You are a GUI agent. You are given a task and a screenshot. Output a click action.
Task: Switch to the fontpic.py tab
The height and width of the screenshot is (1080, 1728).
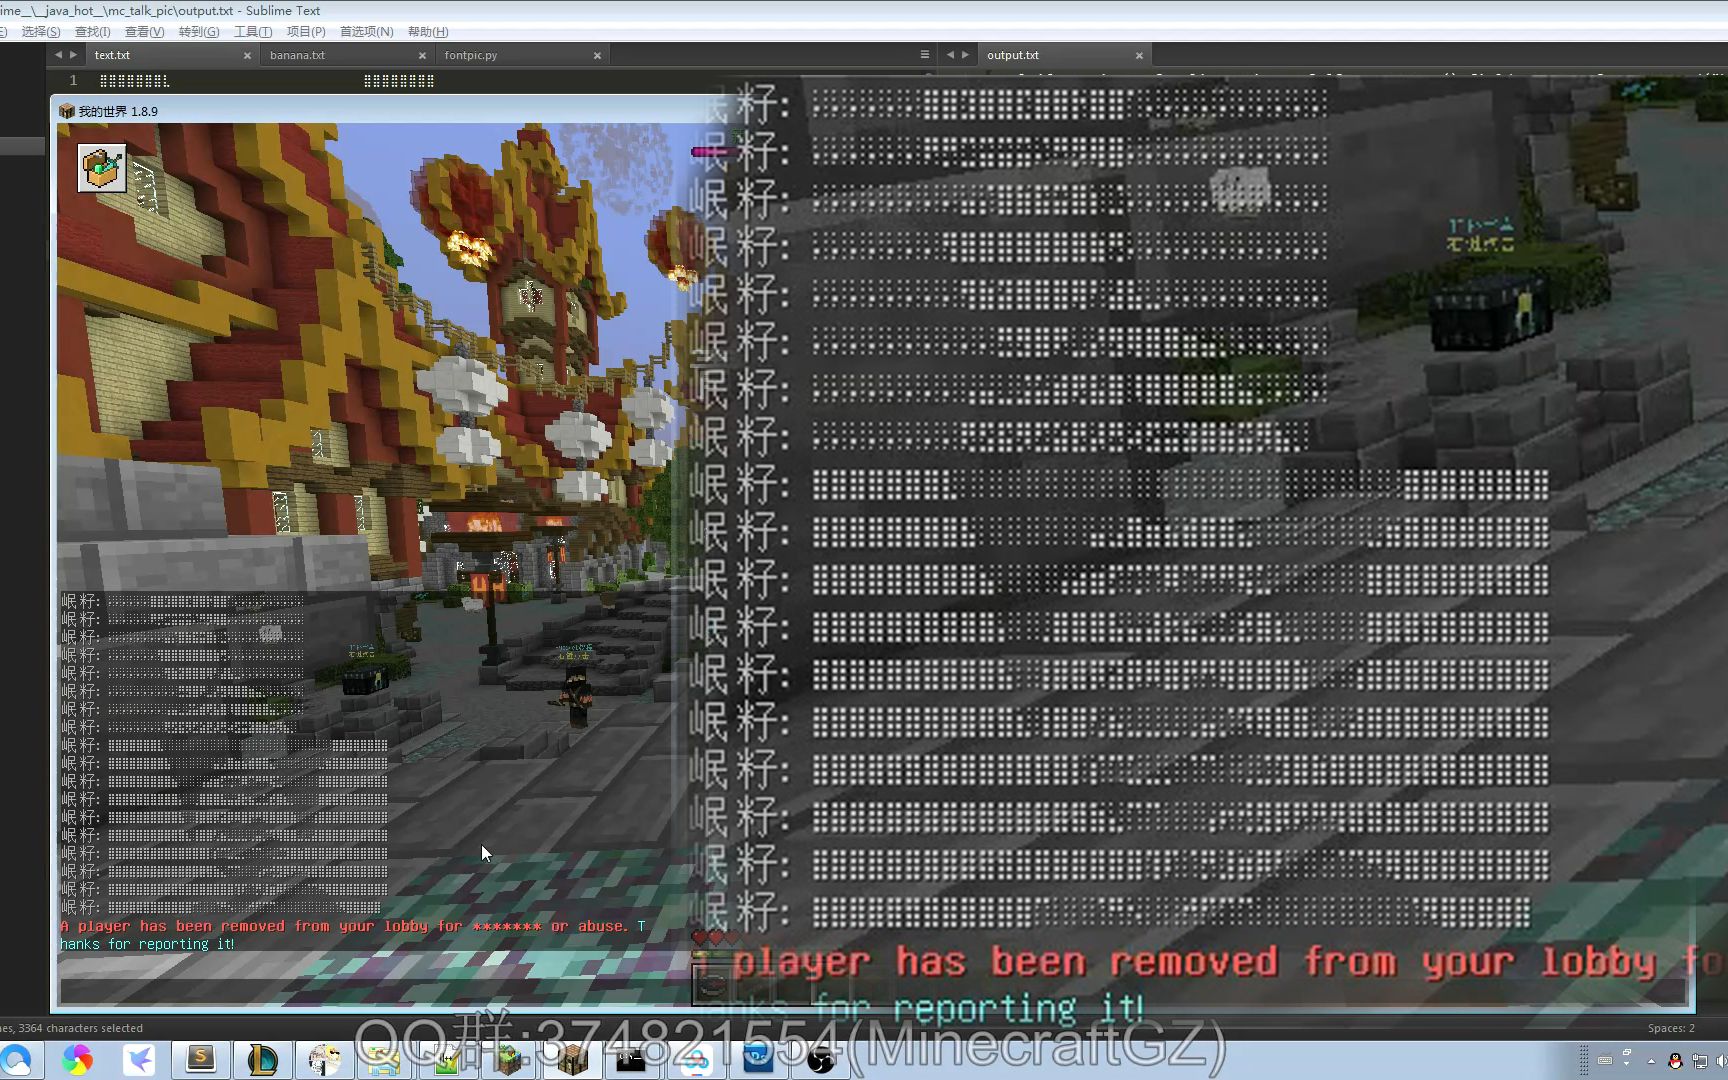[520, 55]
